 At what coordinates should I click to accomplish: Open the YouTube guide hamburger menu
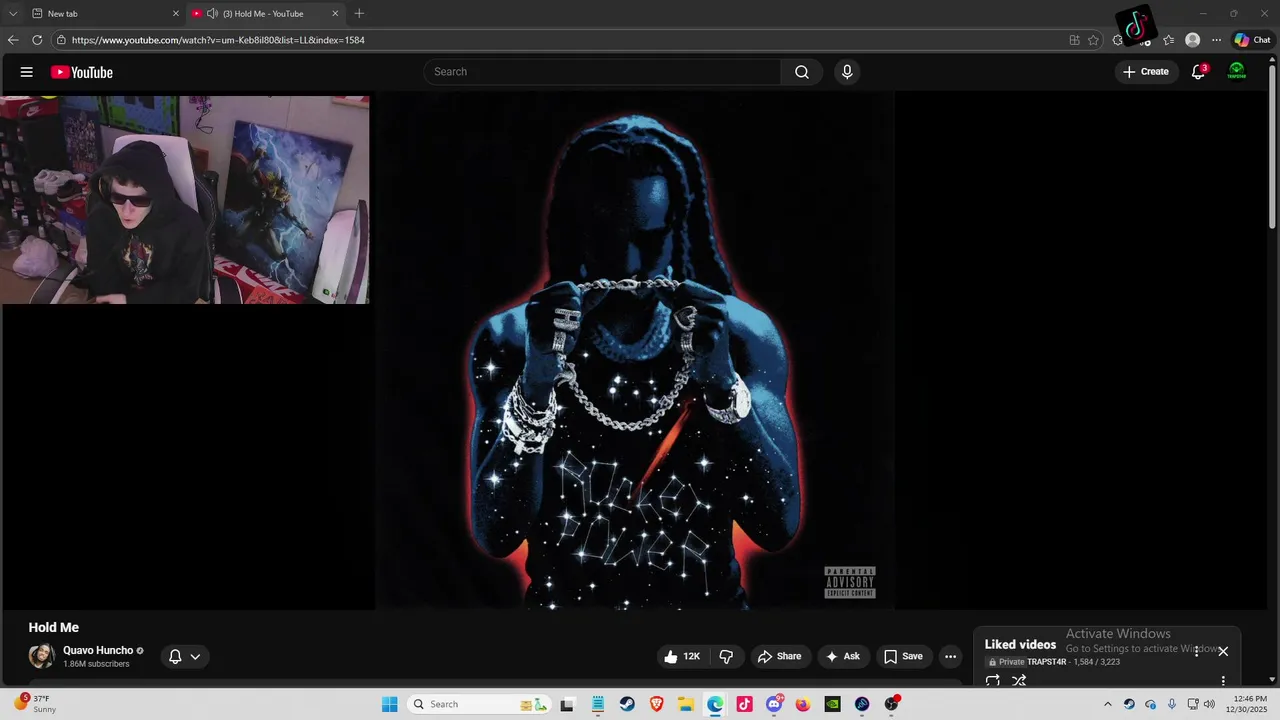click(27, 72)
